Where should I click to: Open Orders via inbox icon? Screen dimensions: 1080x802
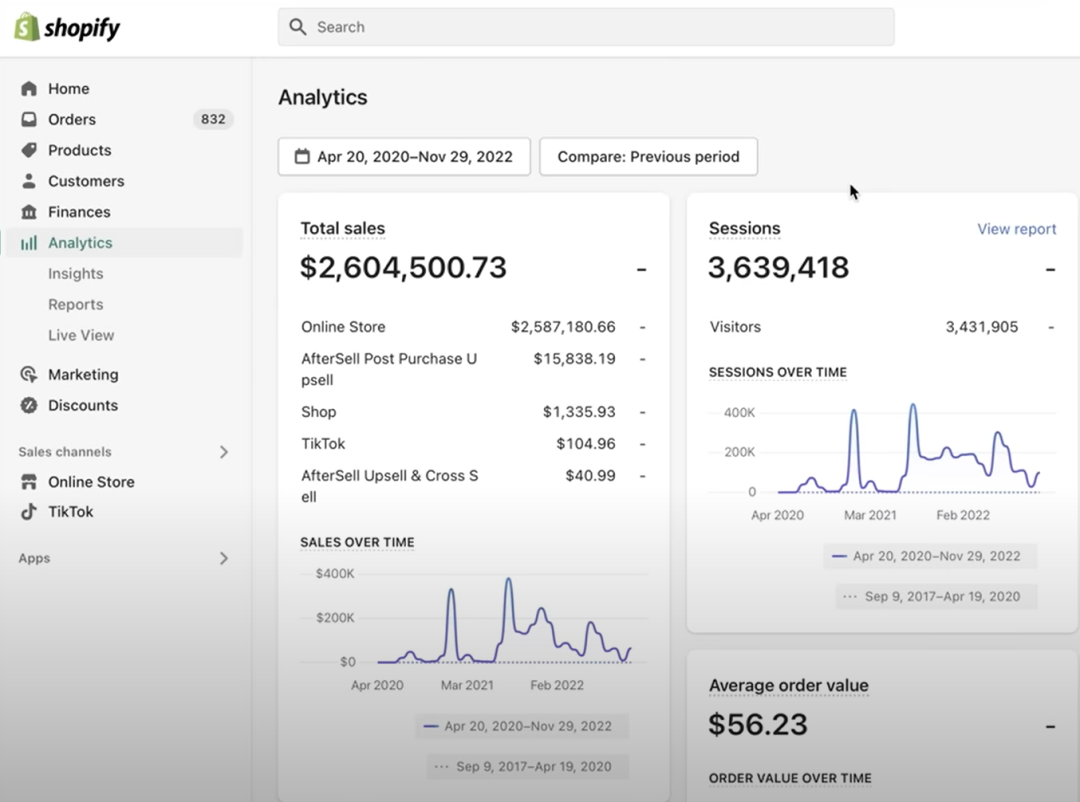29,119
